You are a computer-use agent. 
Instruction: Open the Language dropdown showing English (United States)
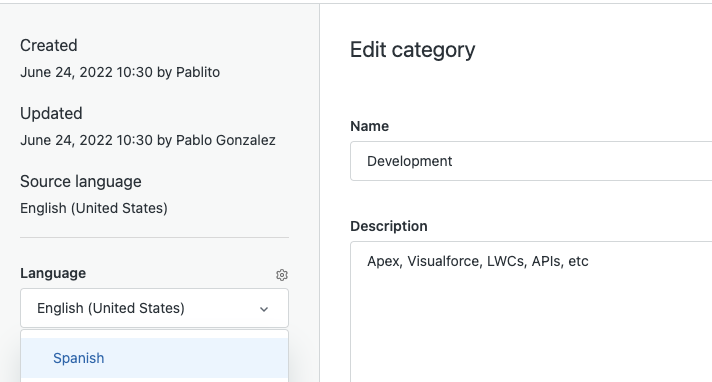(x=154, y=308)
